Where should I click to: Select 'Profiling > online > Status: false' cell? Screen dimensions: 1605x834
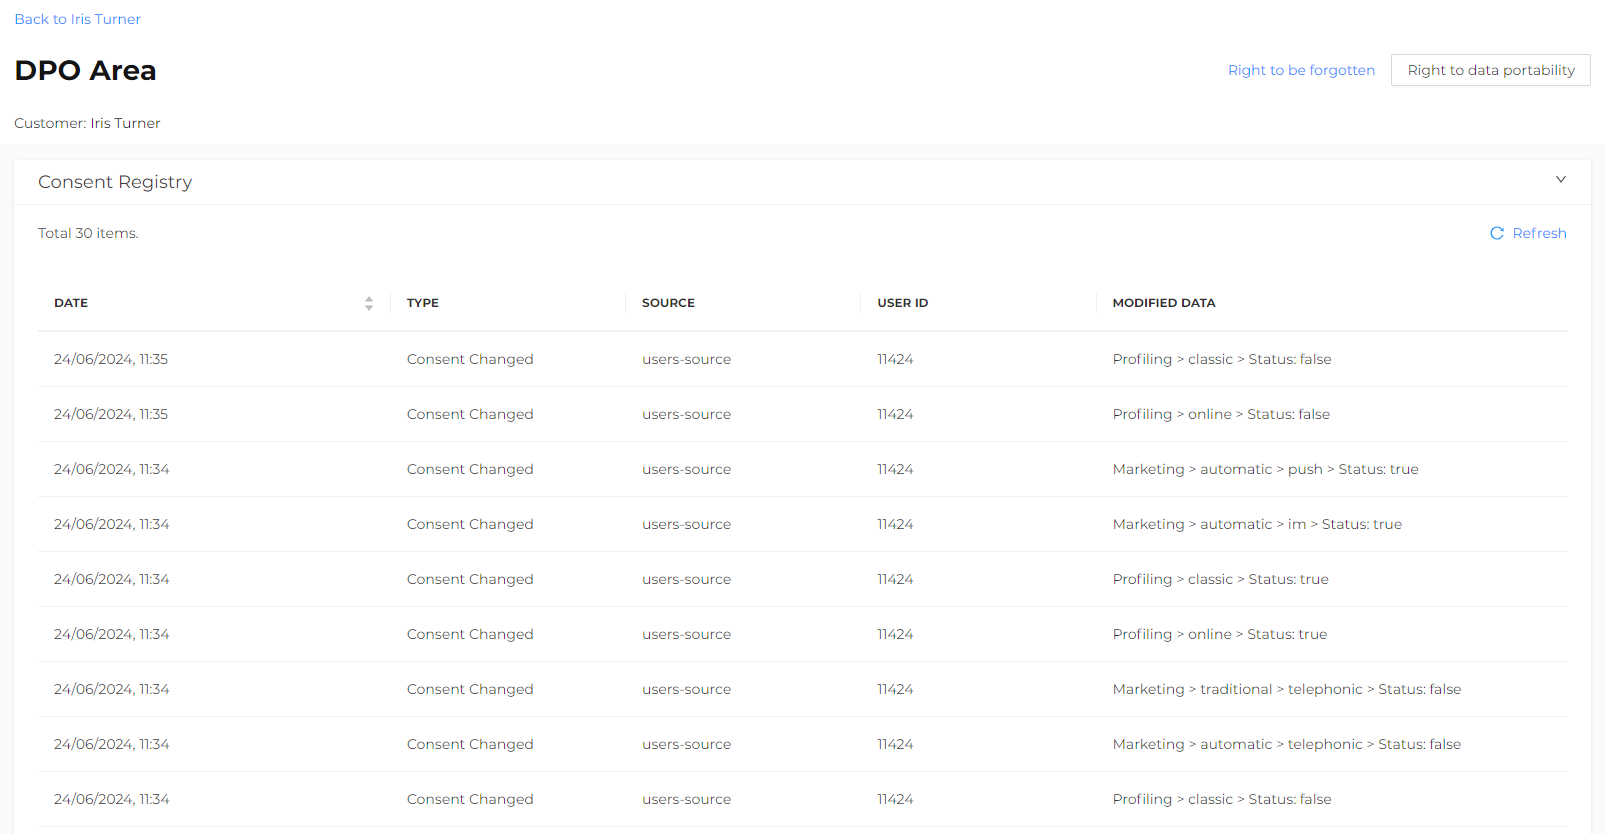click(1221, 414)
